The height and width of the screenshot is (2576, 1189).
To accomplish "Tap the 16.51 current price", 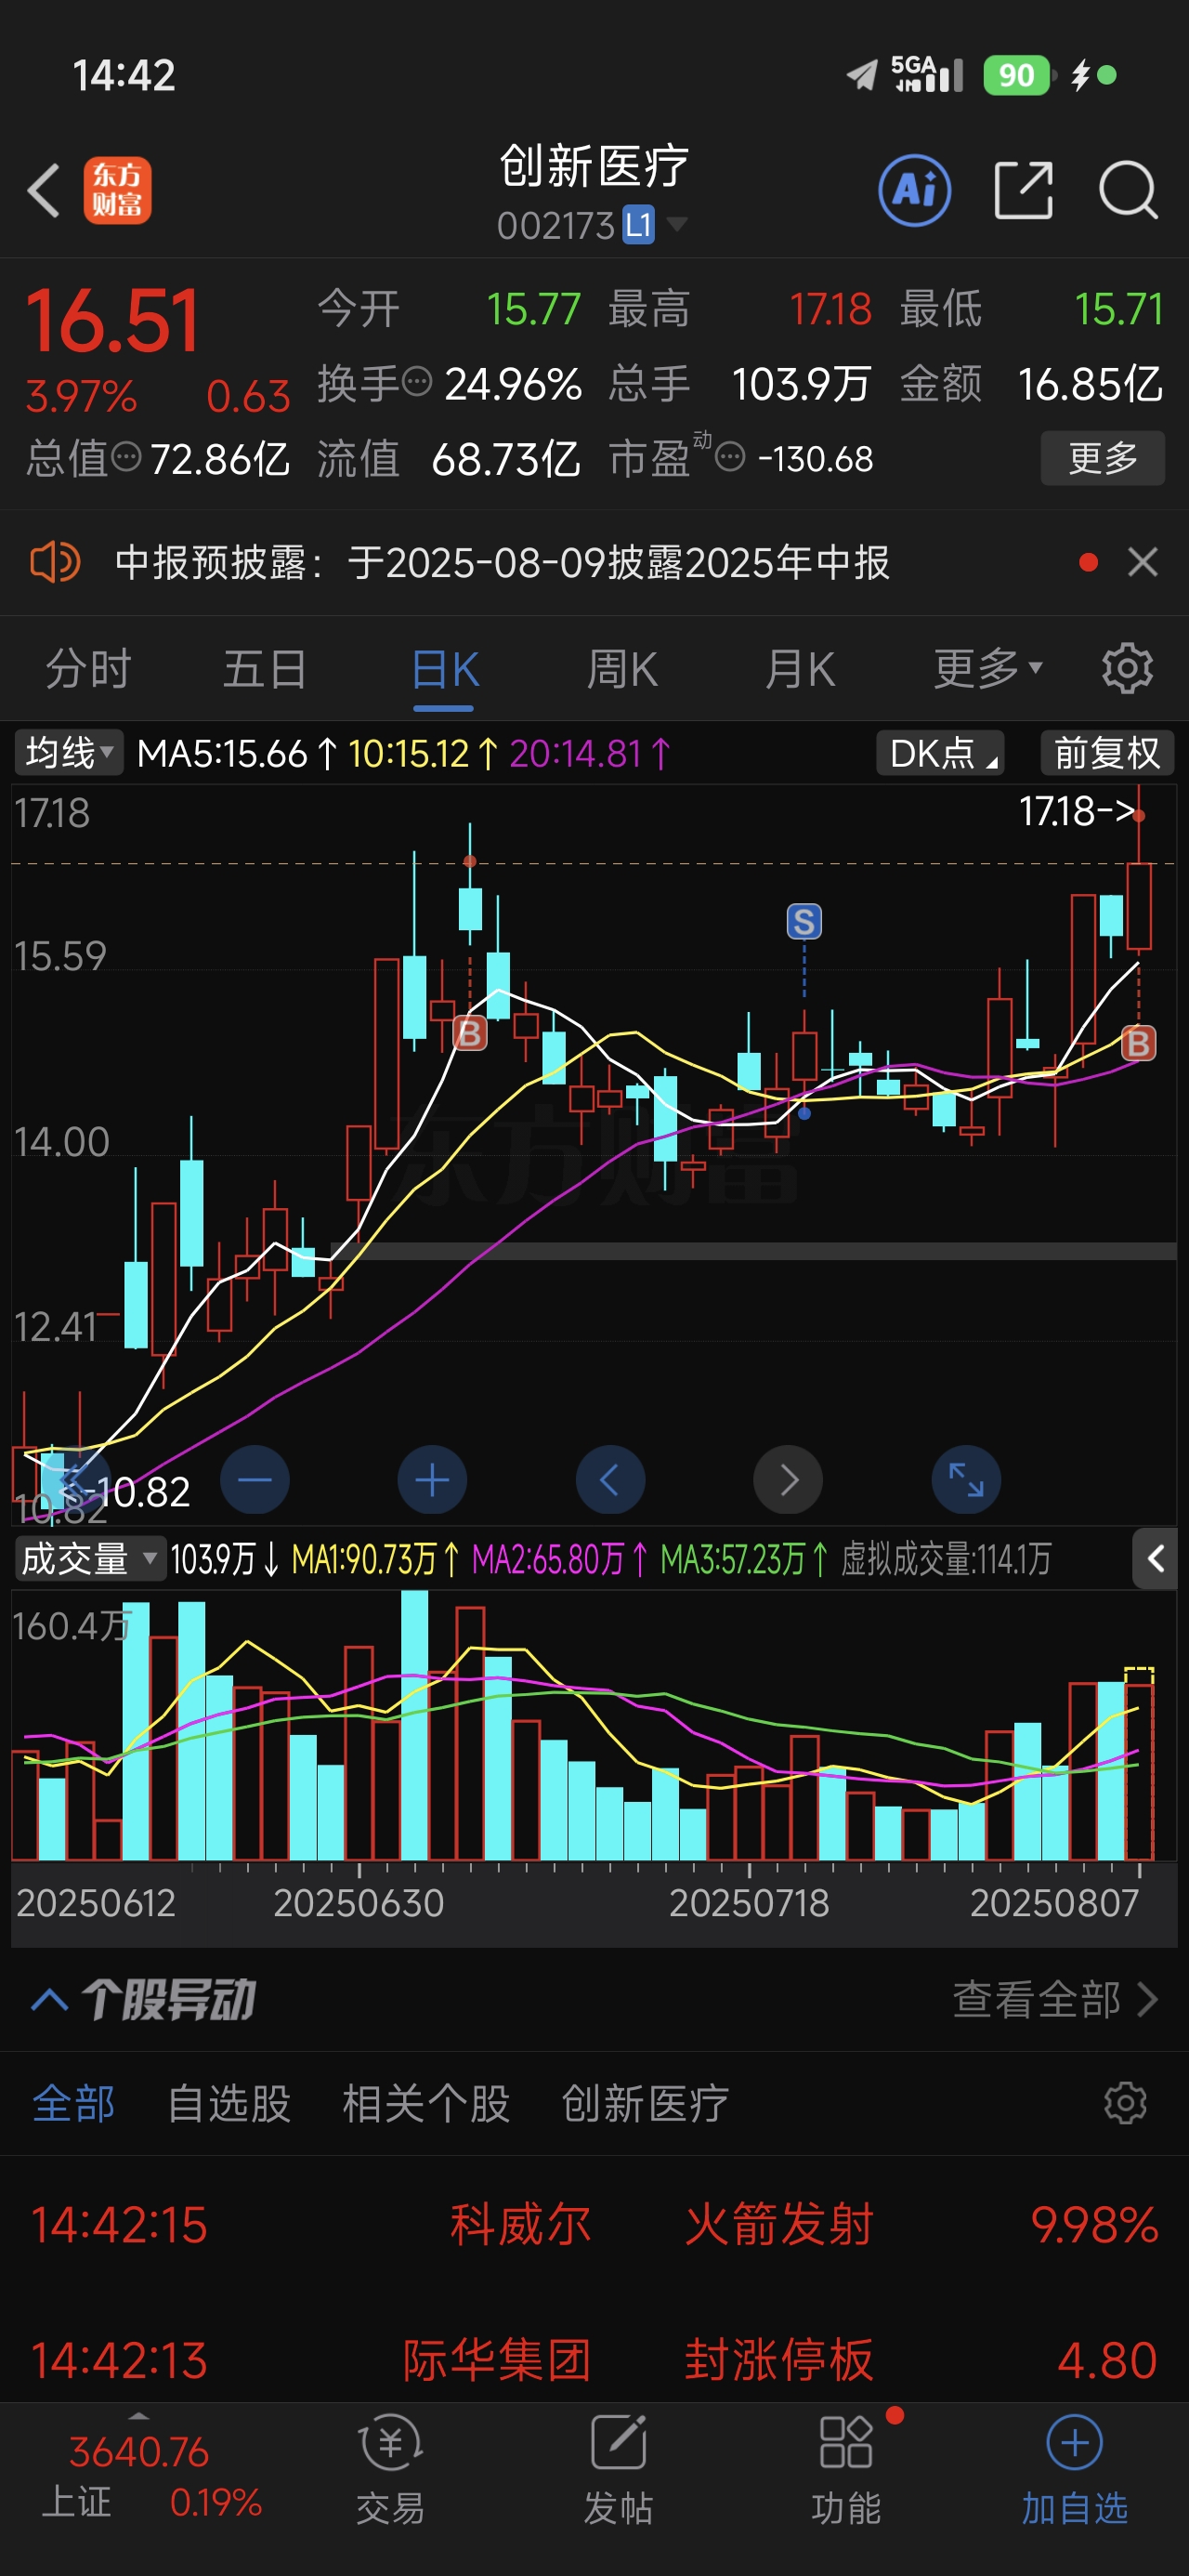I will [x=112, y=321].
